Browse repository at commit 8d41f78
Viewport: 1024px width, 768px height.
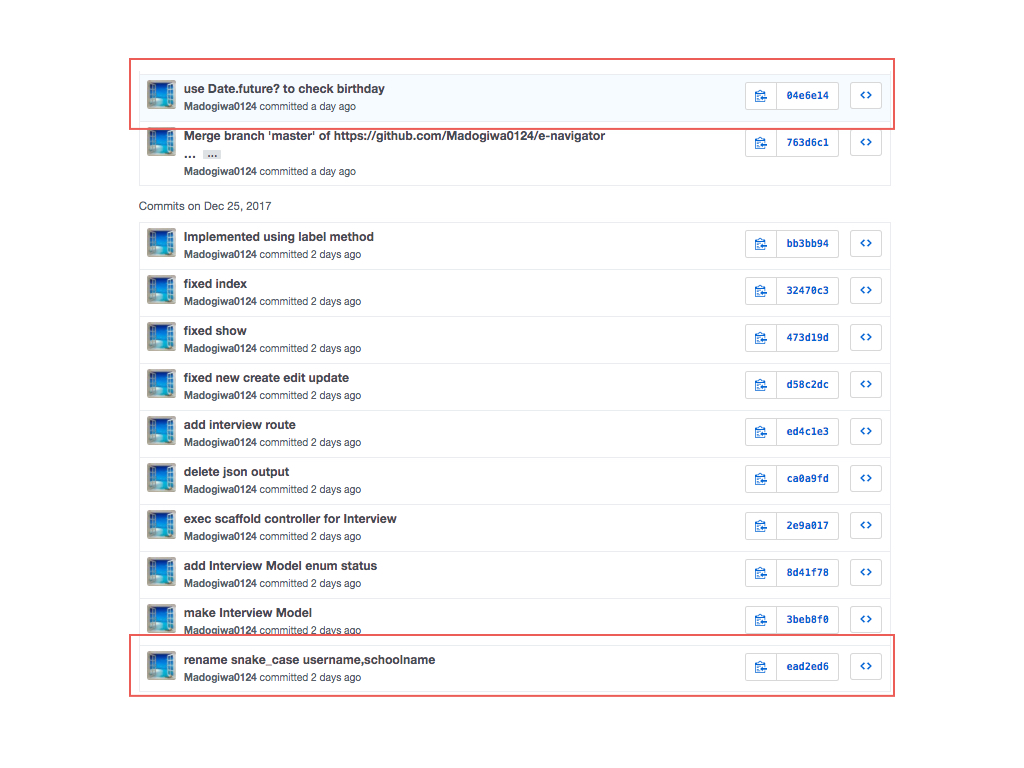coord(866,573)
